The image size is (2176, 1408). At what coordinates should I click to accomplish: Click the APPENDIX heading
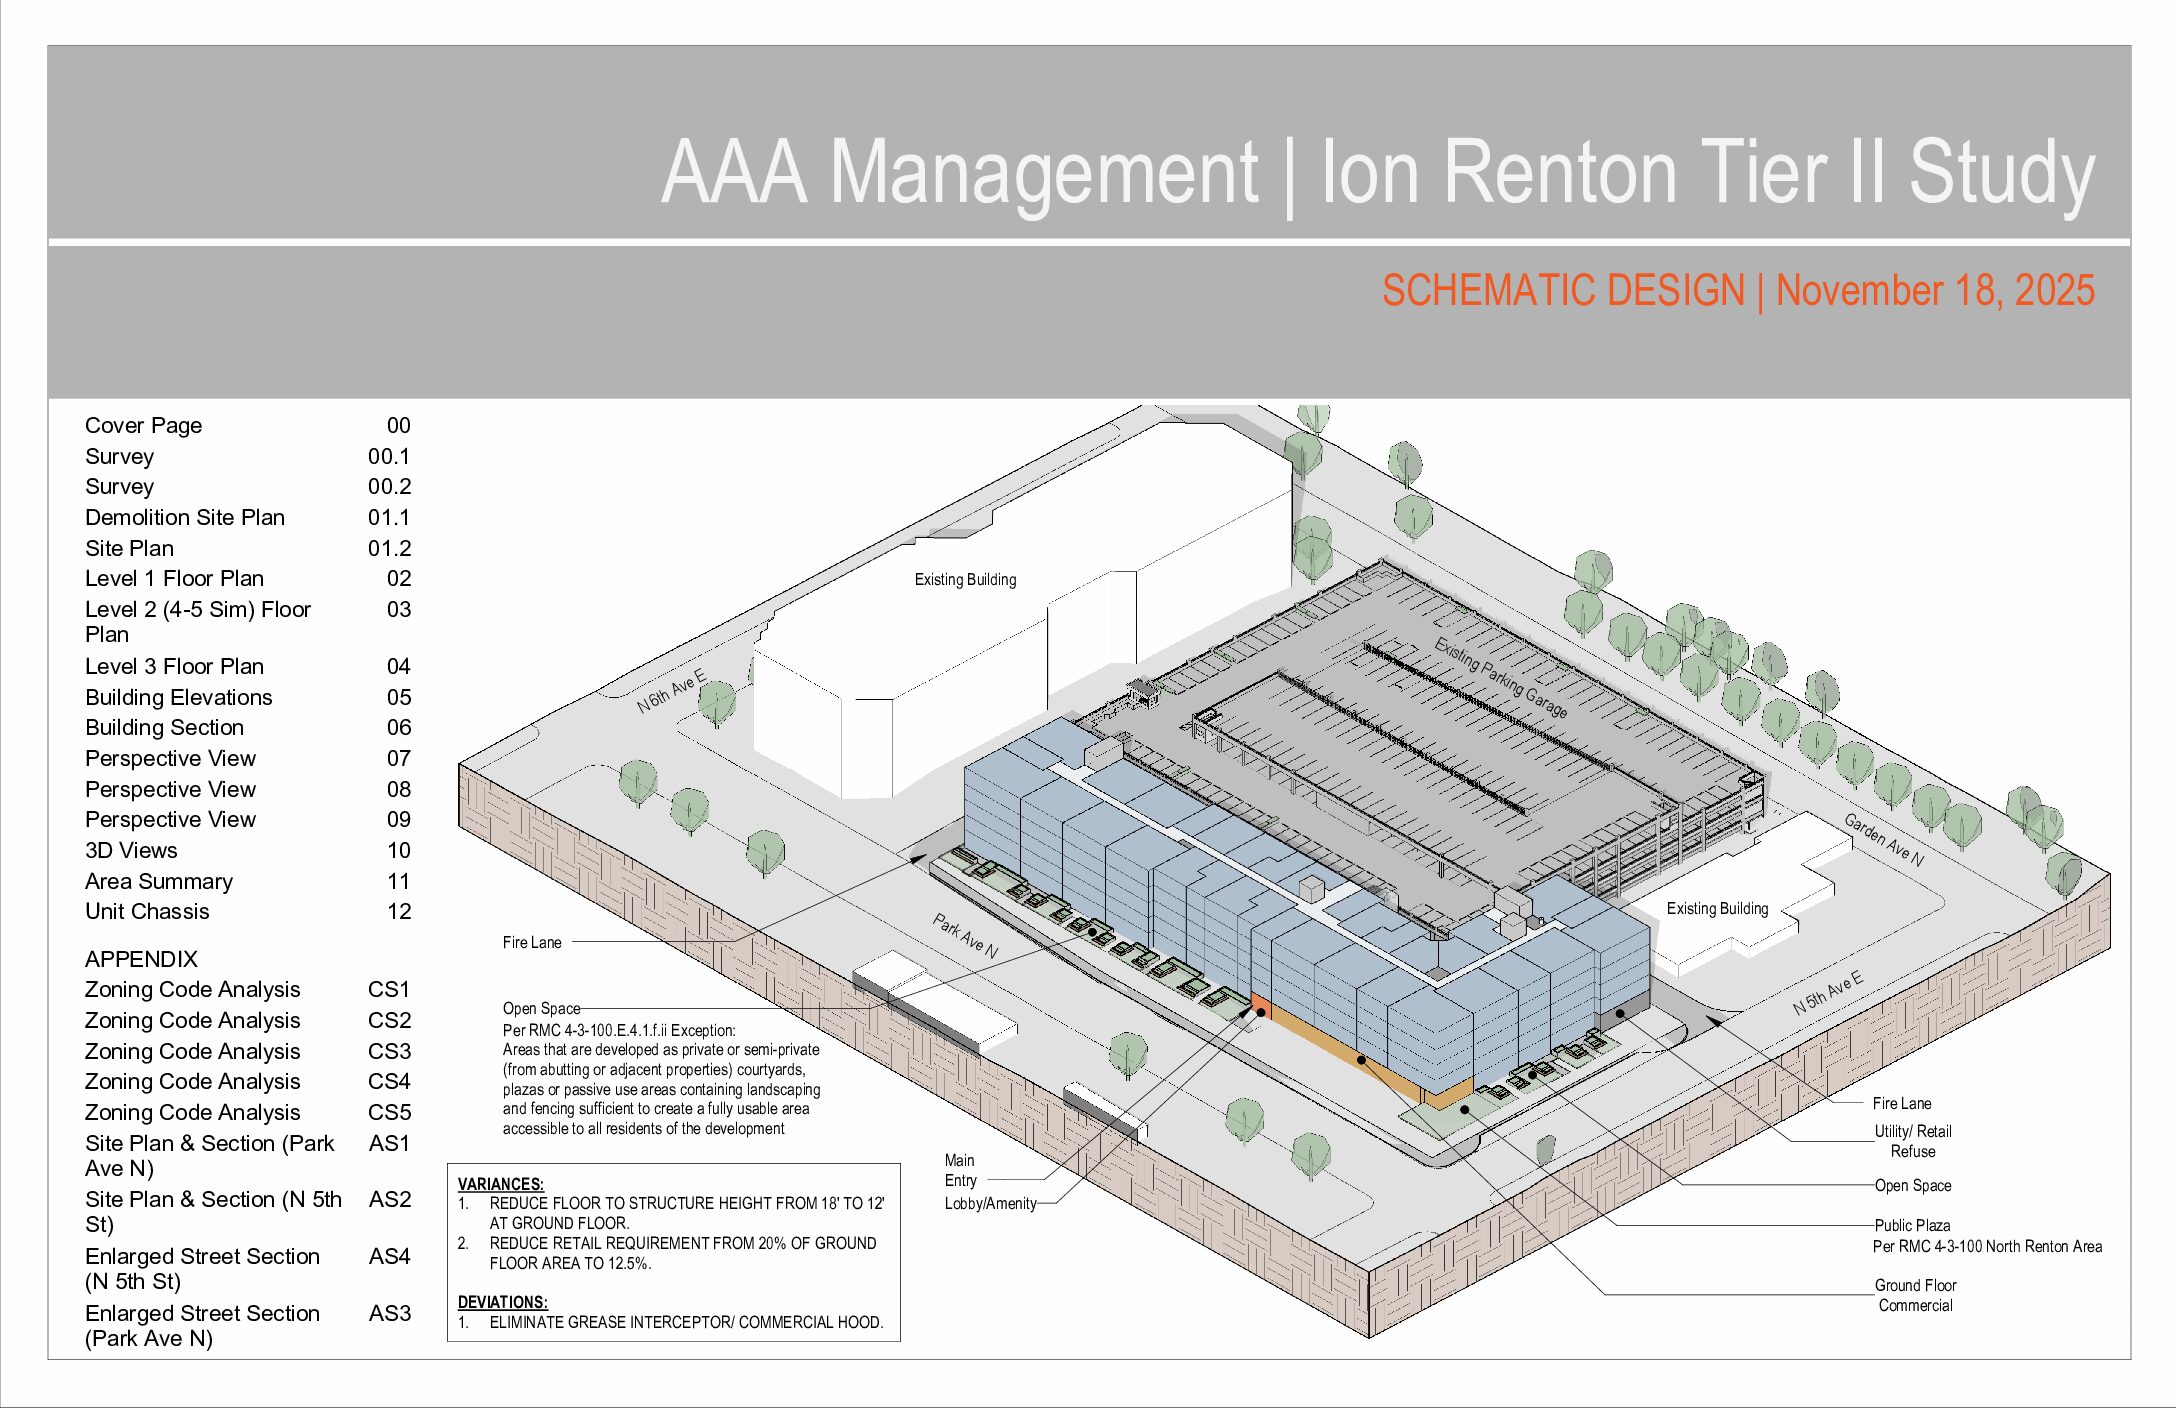point(141,959)
